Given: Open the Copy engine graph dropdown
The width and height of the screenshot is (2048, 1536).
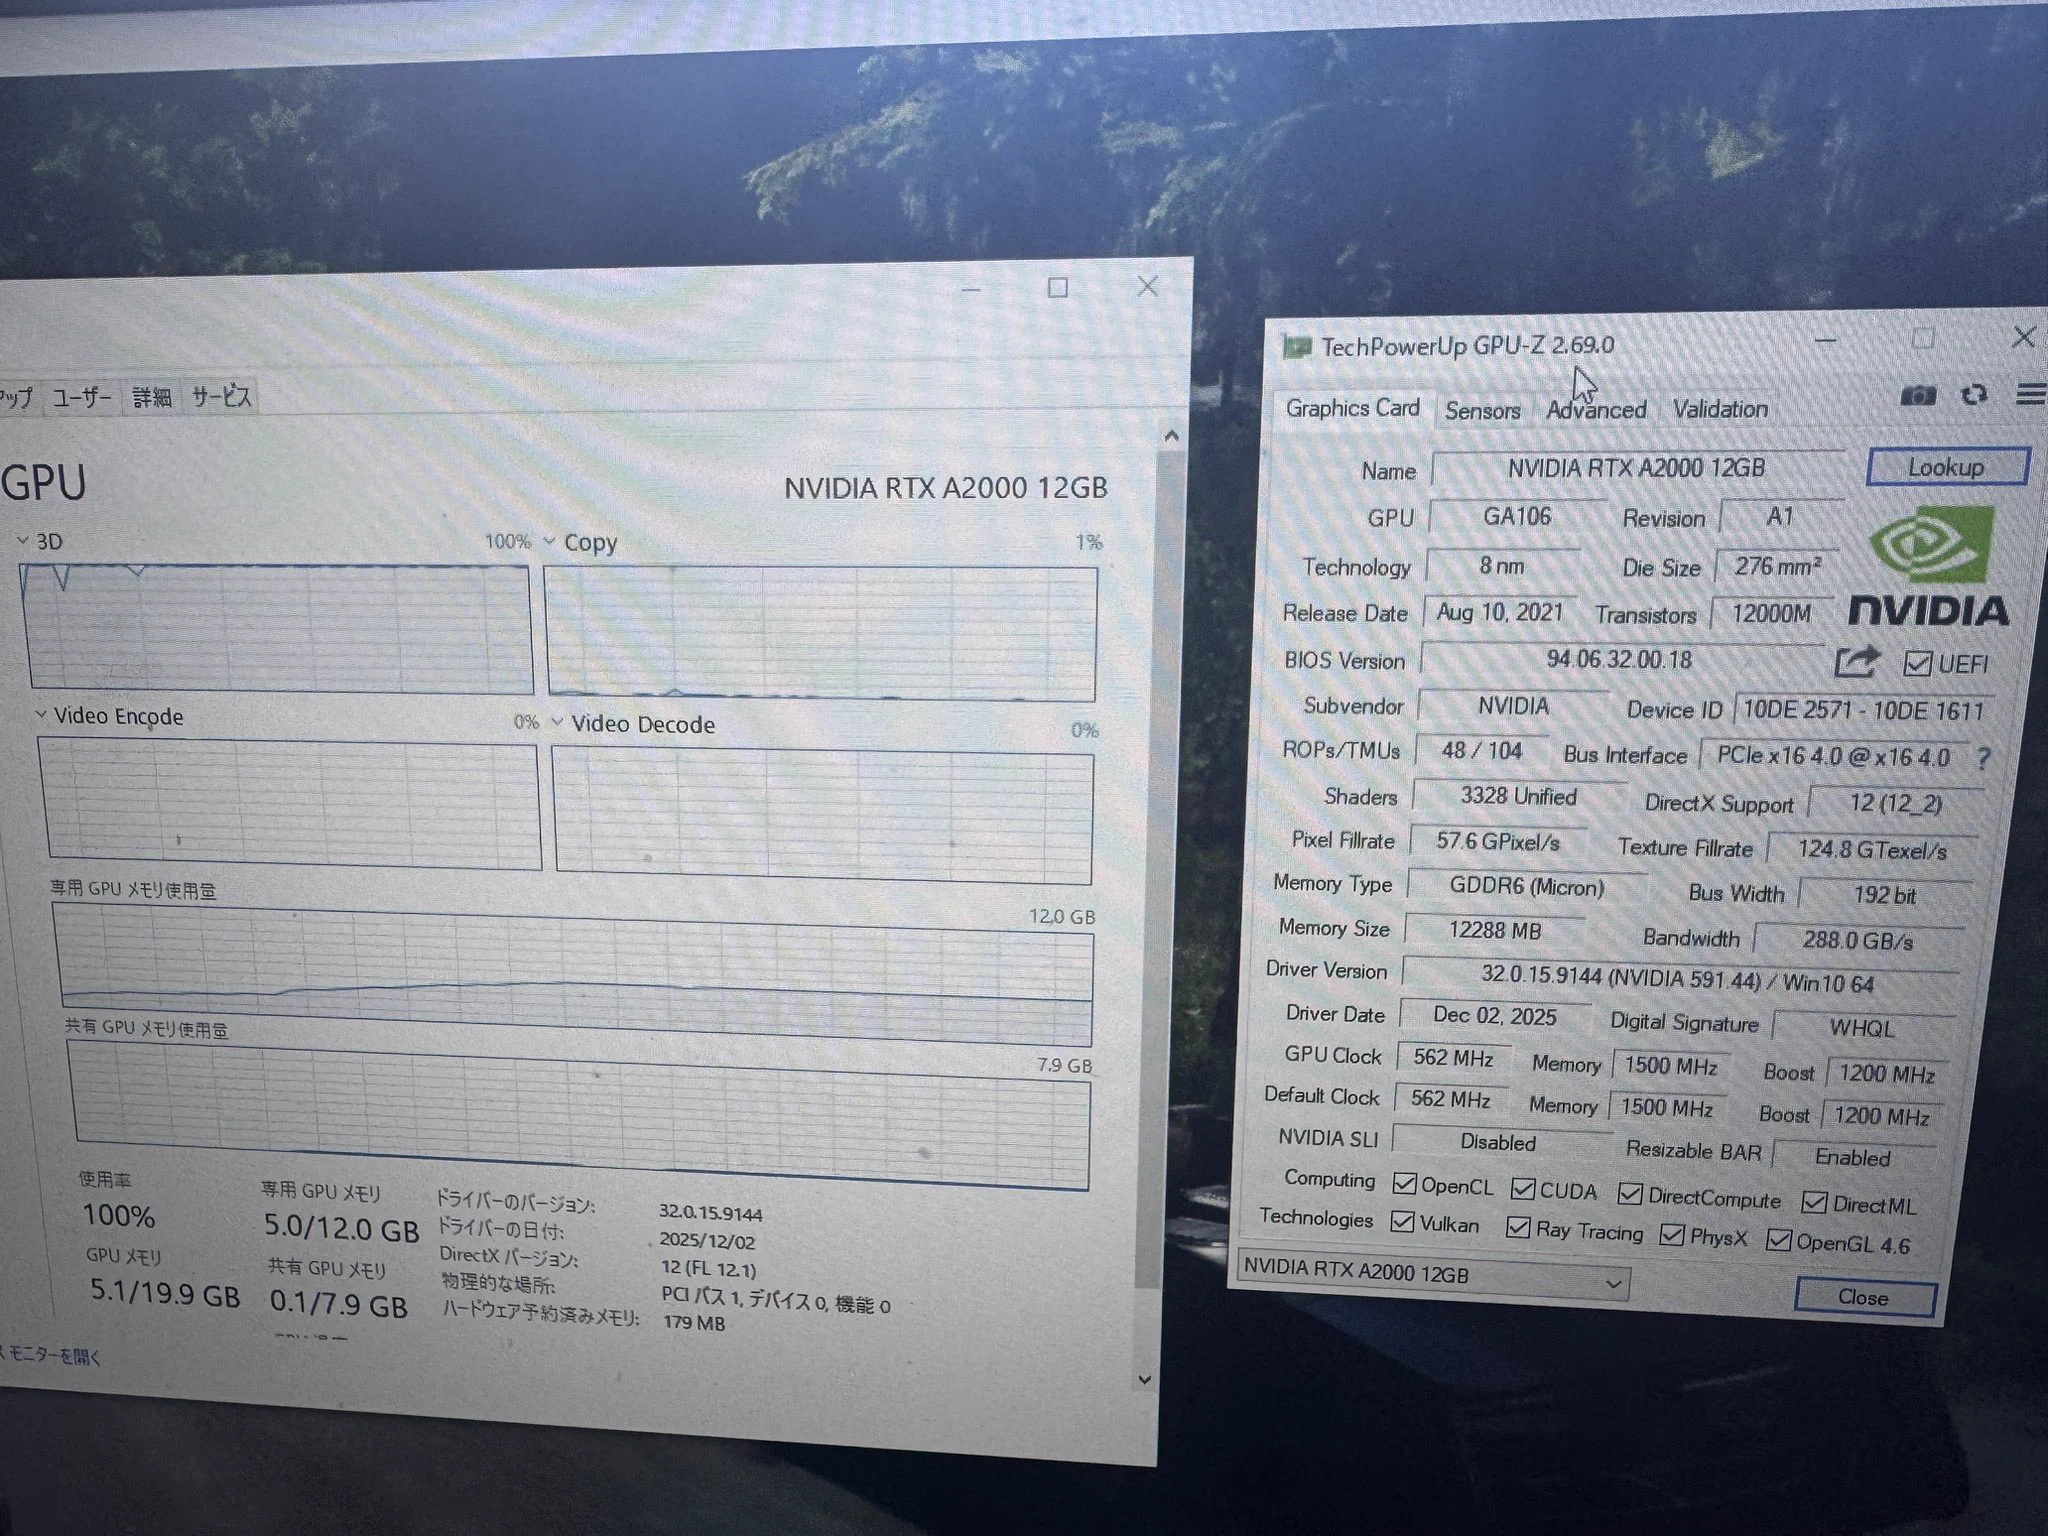Looking at the screenshot, I should (549, 542).
